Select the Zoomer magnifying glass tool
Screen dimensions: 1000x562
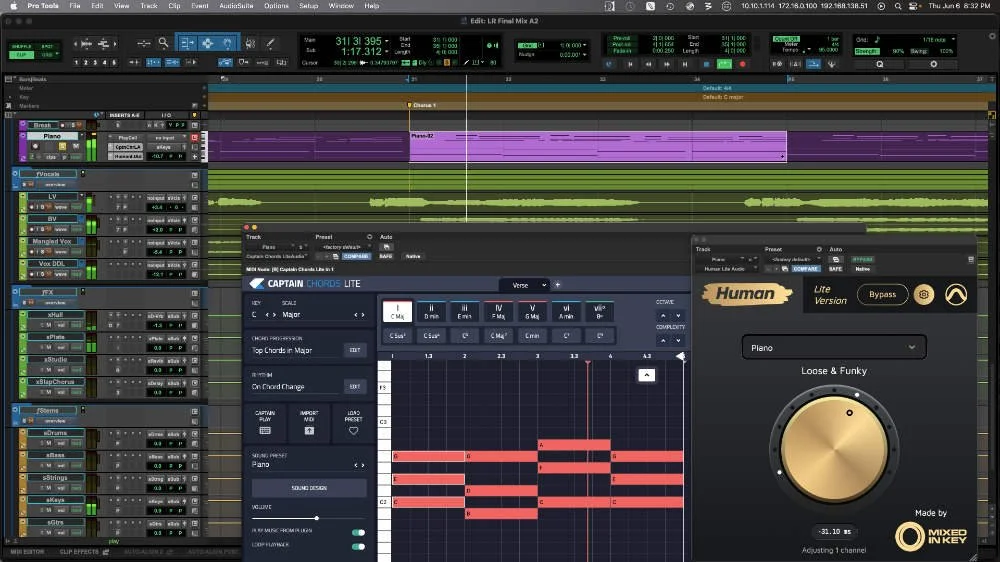163,43
